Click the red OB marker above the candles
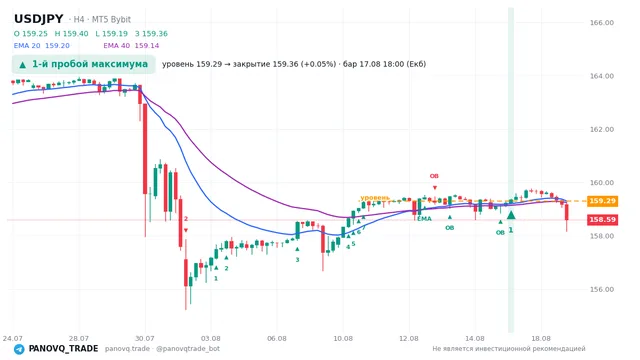 tap(434, 176)
